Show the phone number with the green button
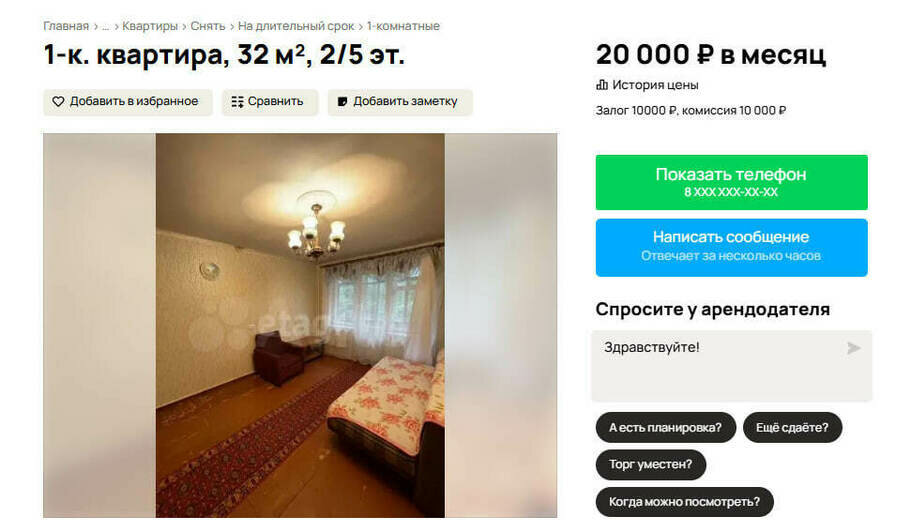 [x=731, y=182]
